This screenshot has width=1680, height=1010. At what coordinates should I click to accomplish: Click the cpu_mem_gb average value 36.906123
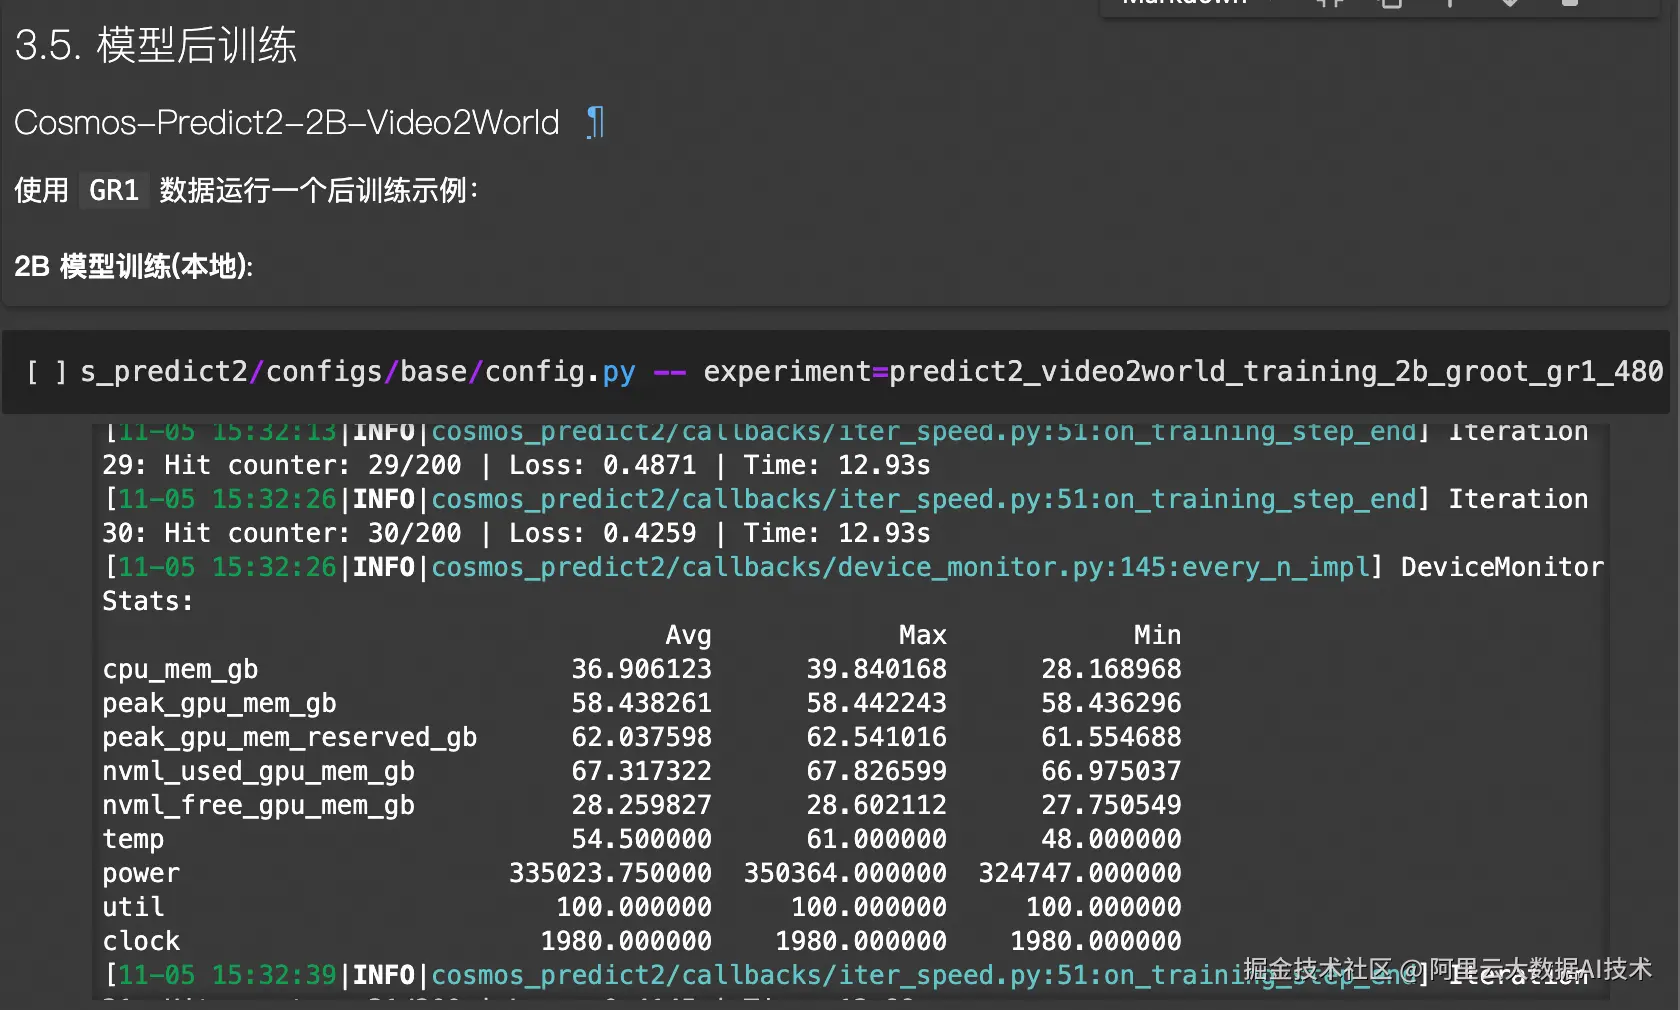(x=641, y=670)
